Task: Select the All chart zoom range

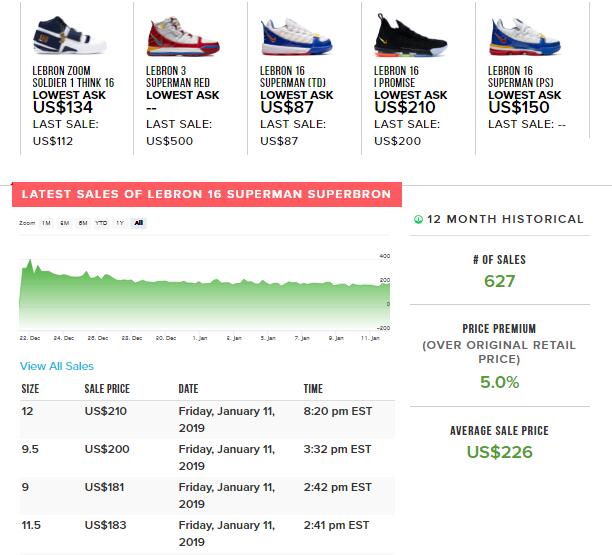Action: point(138,223)
